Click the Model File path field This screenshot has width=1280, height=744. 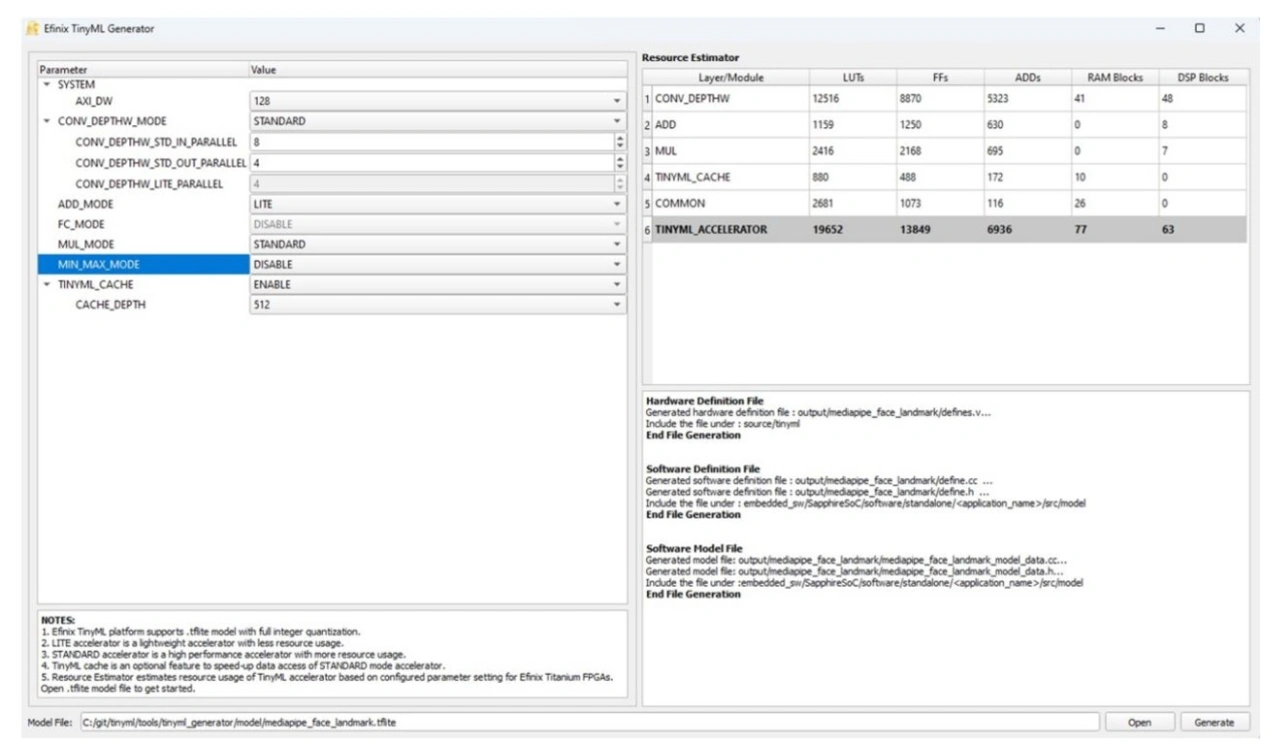(x=588, y=722)
